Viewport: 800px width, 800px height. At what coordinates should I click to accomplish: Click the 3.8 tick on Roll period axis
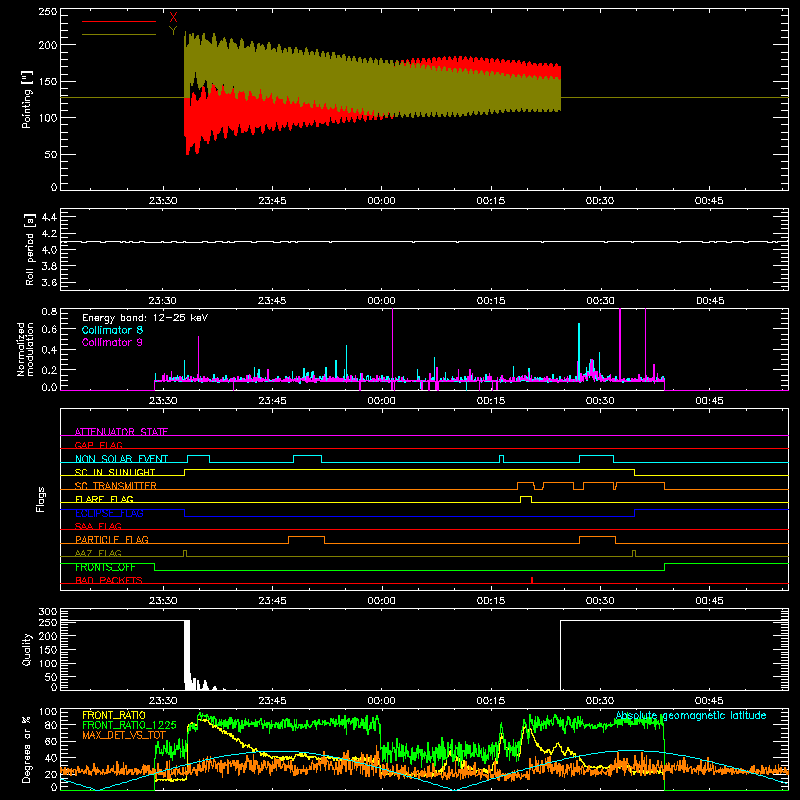tap(48, 266)
